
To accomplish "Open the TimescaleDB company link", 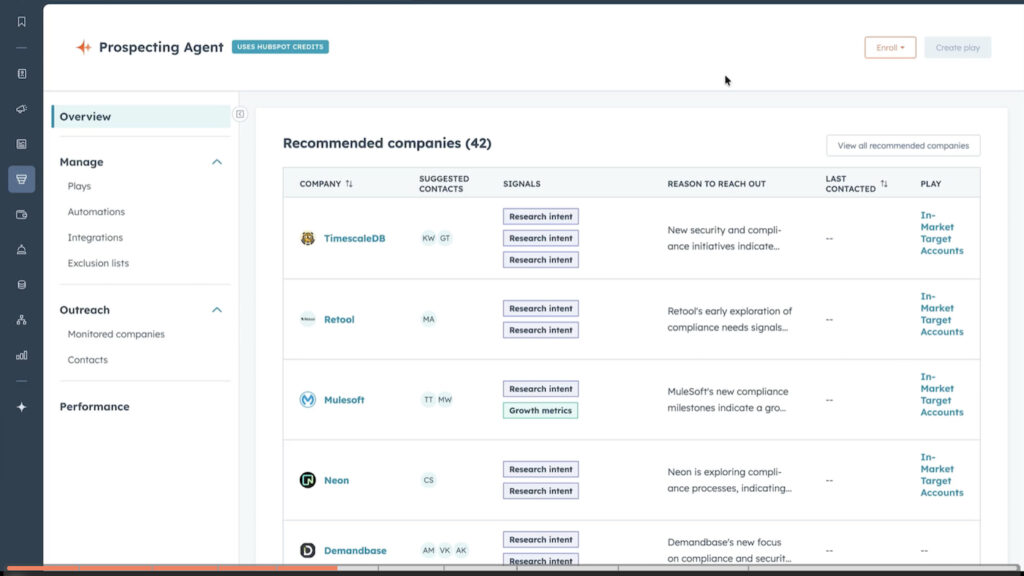I will coord(355,238).
